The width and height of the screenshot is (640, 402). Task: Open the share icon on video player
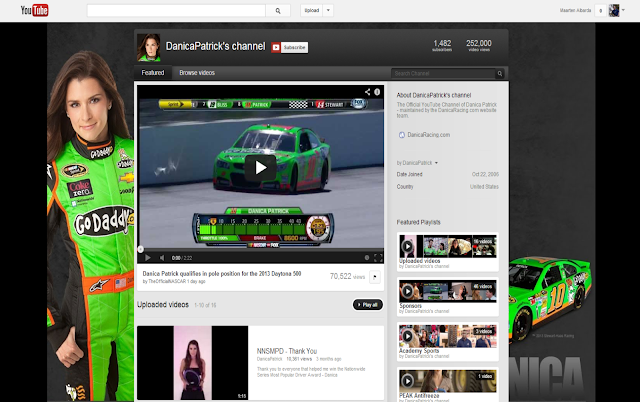click(367, 92)
